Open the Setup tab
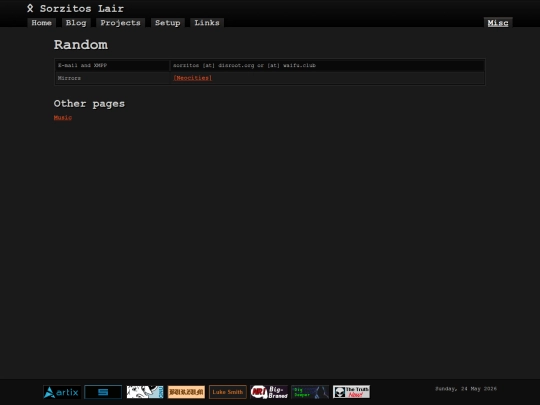The width and height of the screenshot is (540, 405). pyautogui.click(x=168, y=23)
